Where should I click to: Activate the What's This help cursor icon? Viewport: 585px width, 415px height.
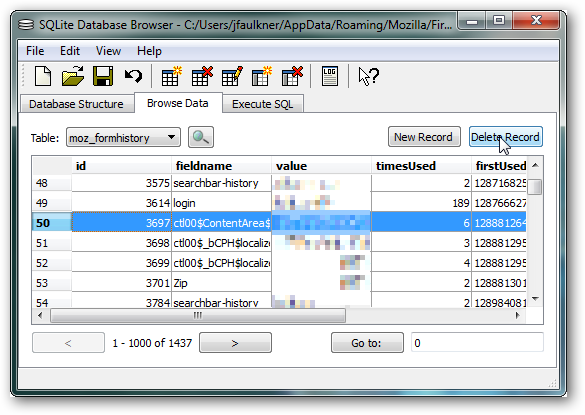368,76
